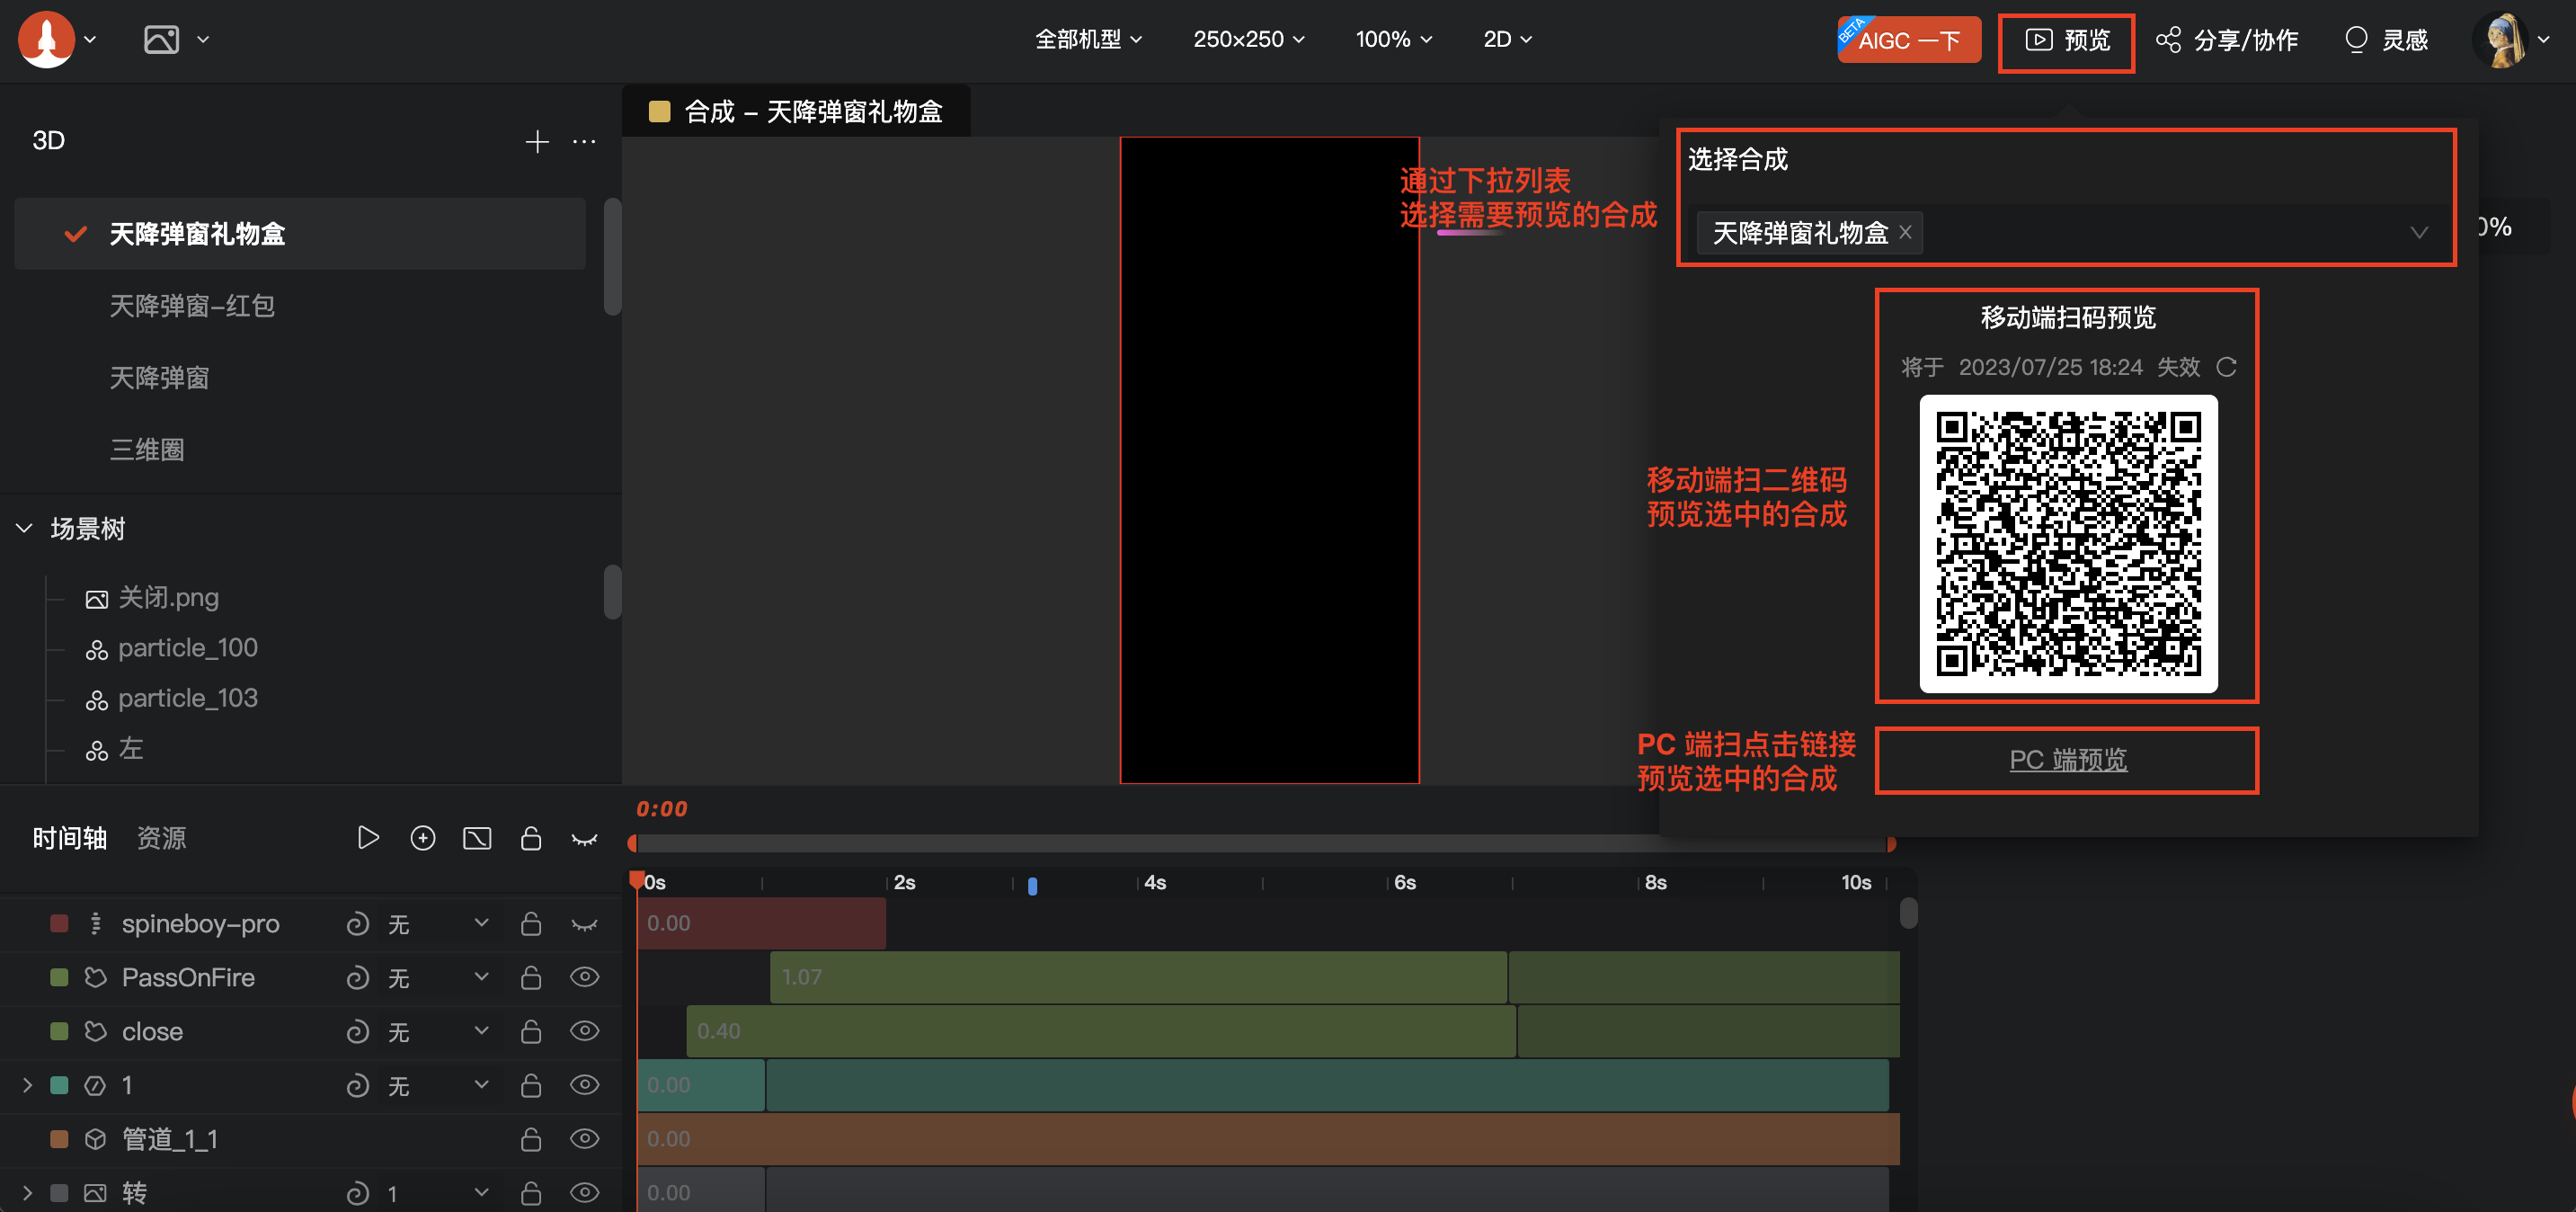Click the QR code preview image
The image size is (2576, 1212).
pos(2067,544)
